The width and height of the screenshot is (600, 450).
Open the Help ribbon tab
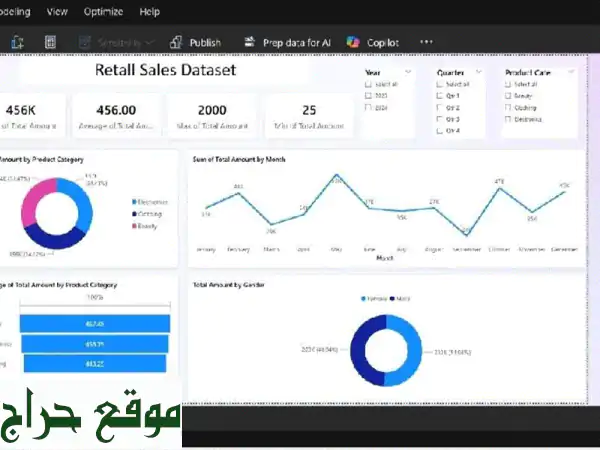pos(150,12)
